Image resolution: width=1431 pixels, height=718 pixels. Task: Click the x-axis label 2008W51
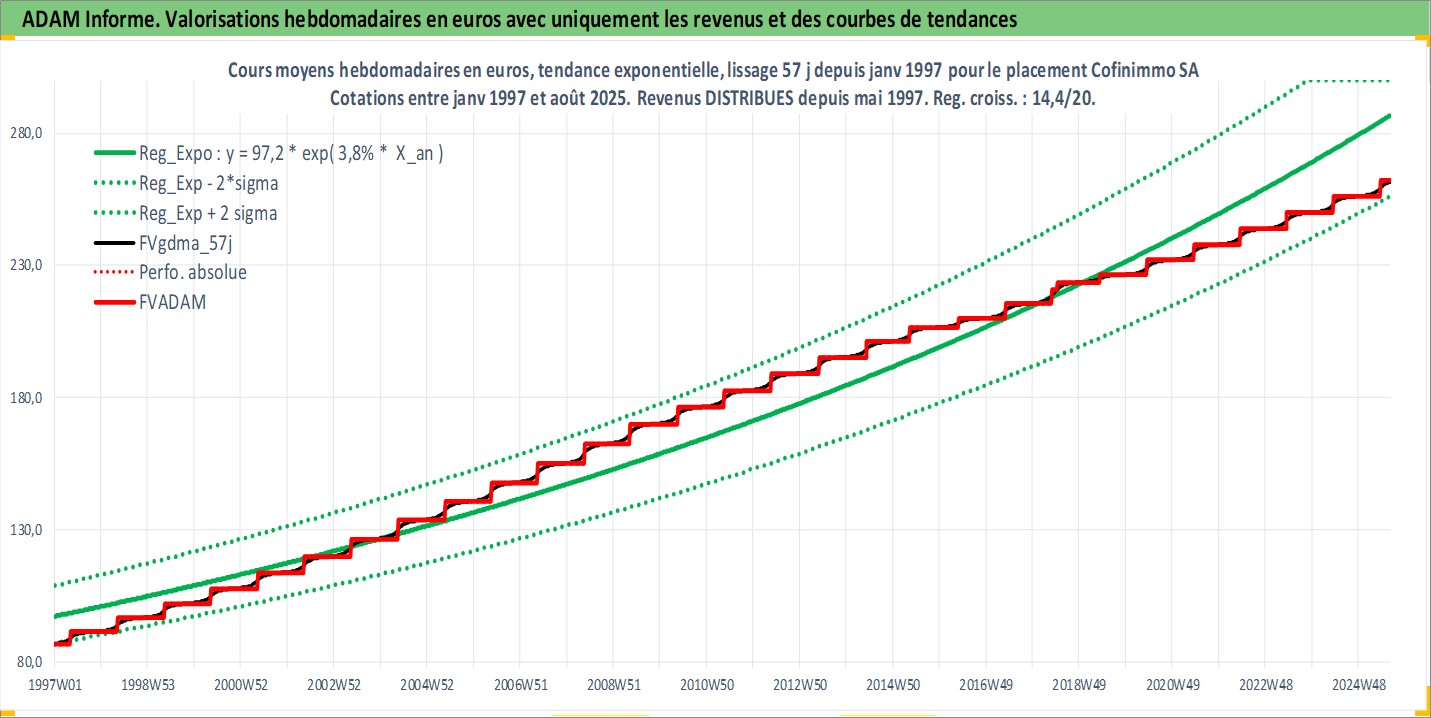point(612,684)
